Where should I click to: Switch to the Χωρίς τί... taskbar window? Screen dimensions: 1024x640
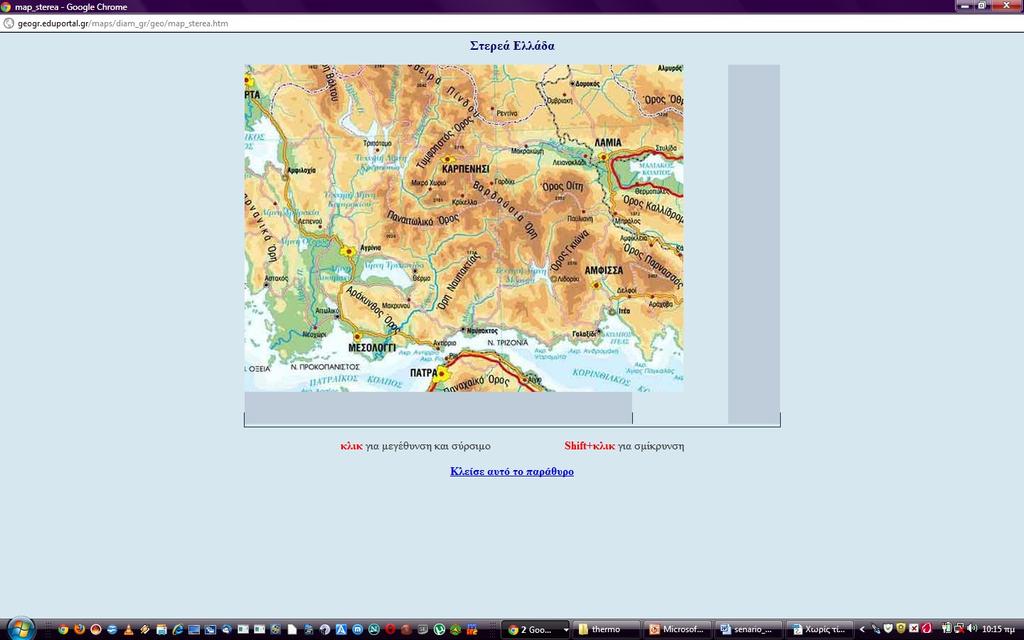coord(820,630)
